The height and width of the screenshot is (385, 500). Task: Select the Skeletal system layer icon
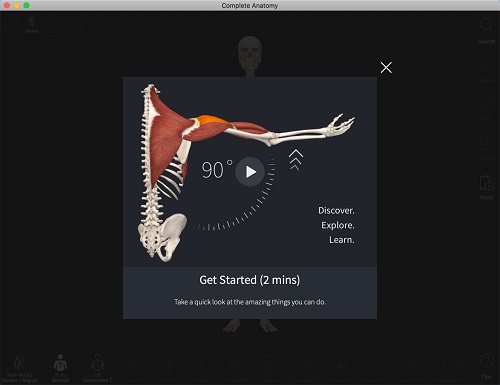pos(60,368)
